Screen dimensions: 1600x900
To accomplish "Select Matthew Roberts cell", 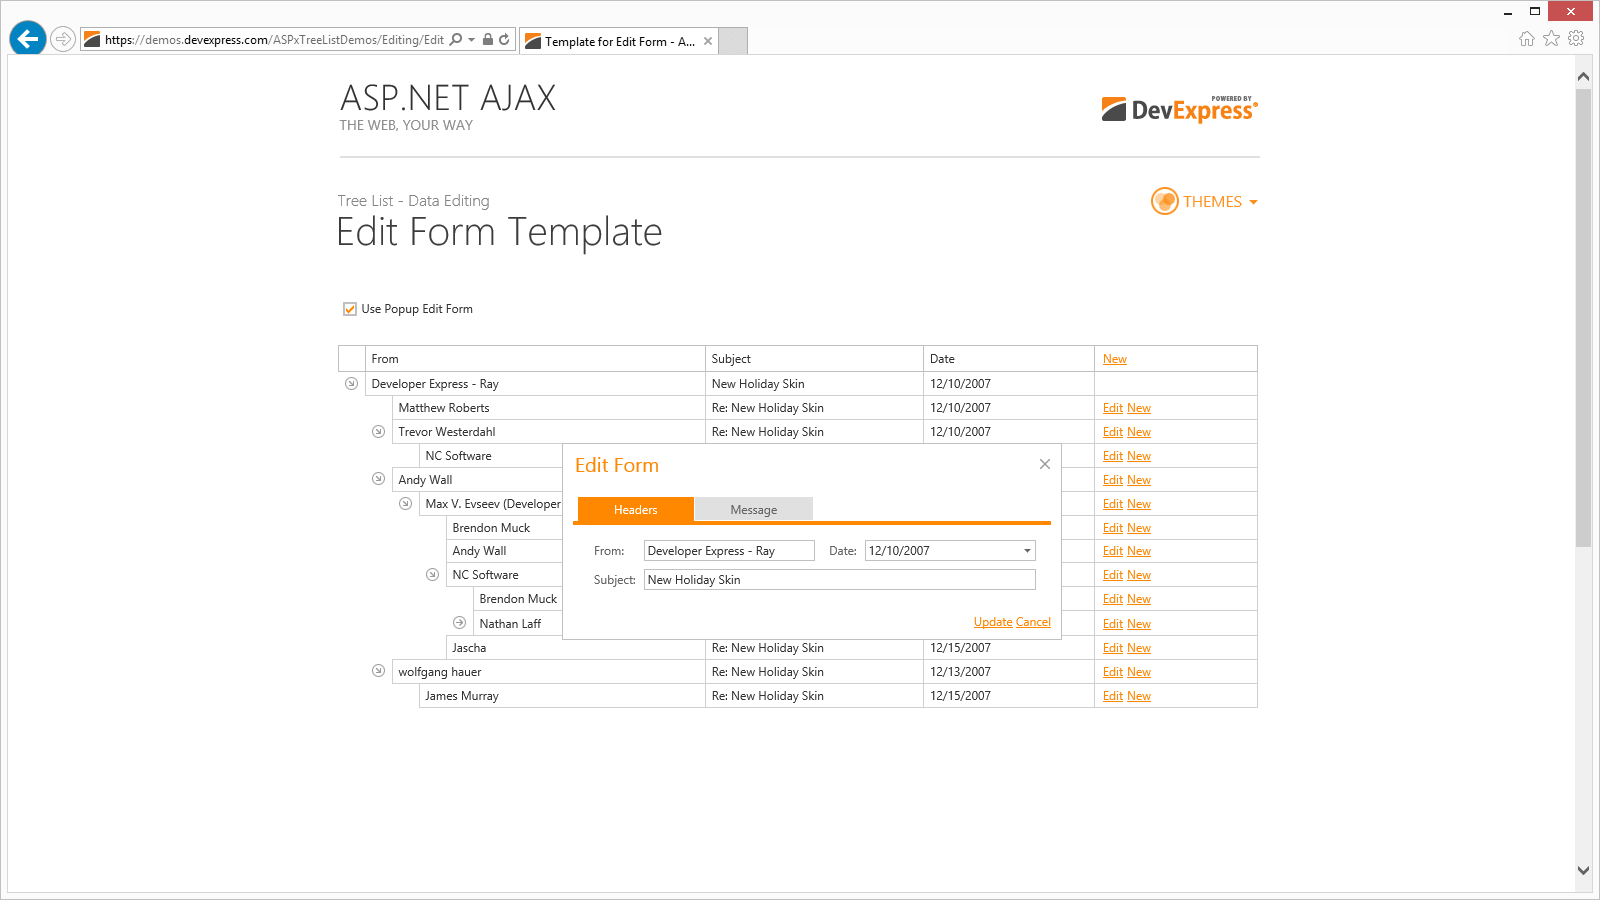I will (x=549, y=408).
